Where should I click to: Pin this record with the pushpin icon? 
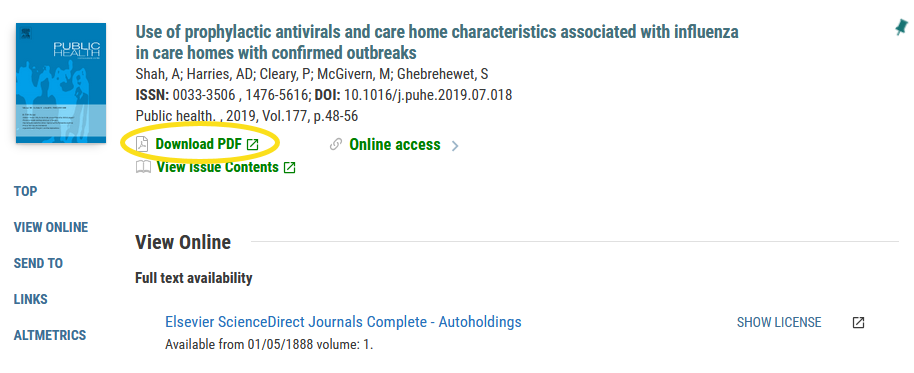coord(901,27)
